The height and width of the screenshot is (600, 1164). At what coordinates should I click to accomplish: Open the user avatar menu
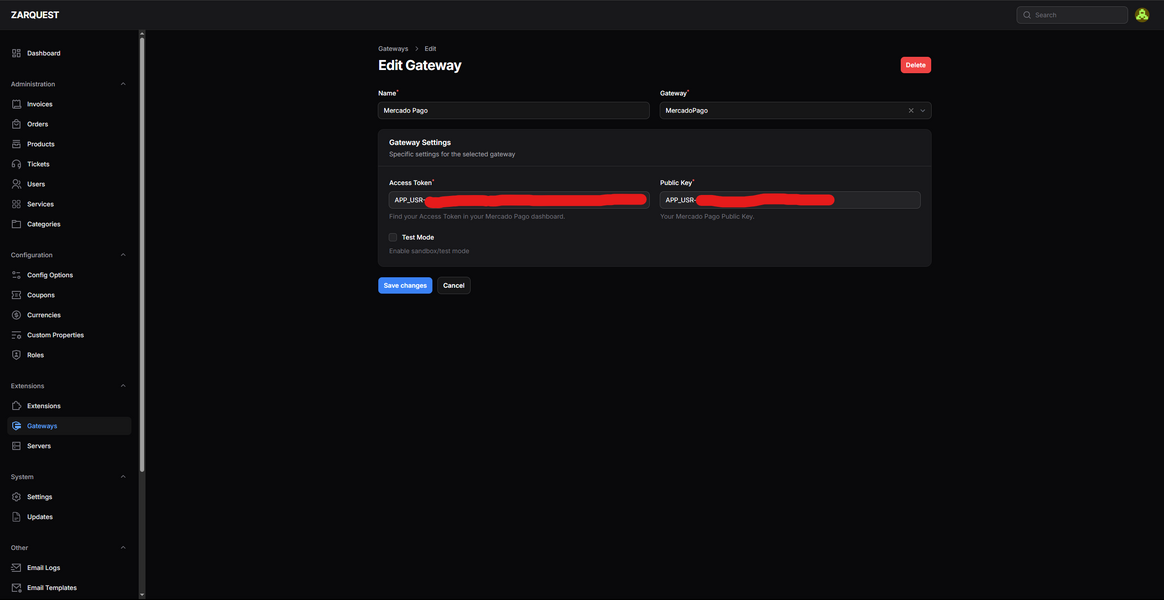(1142, 15)
